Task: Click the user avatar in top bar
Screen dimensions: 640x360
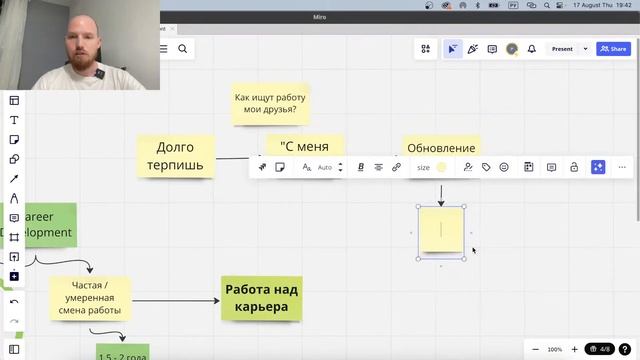Action: [512, 49]
